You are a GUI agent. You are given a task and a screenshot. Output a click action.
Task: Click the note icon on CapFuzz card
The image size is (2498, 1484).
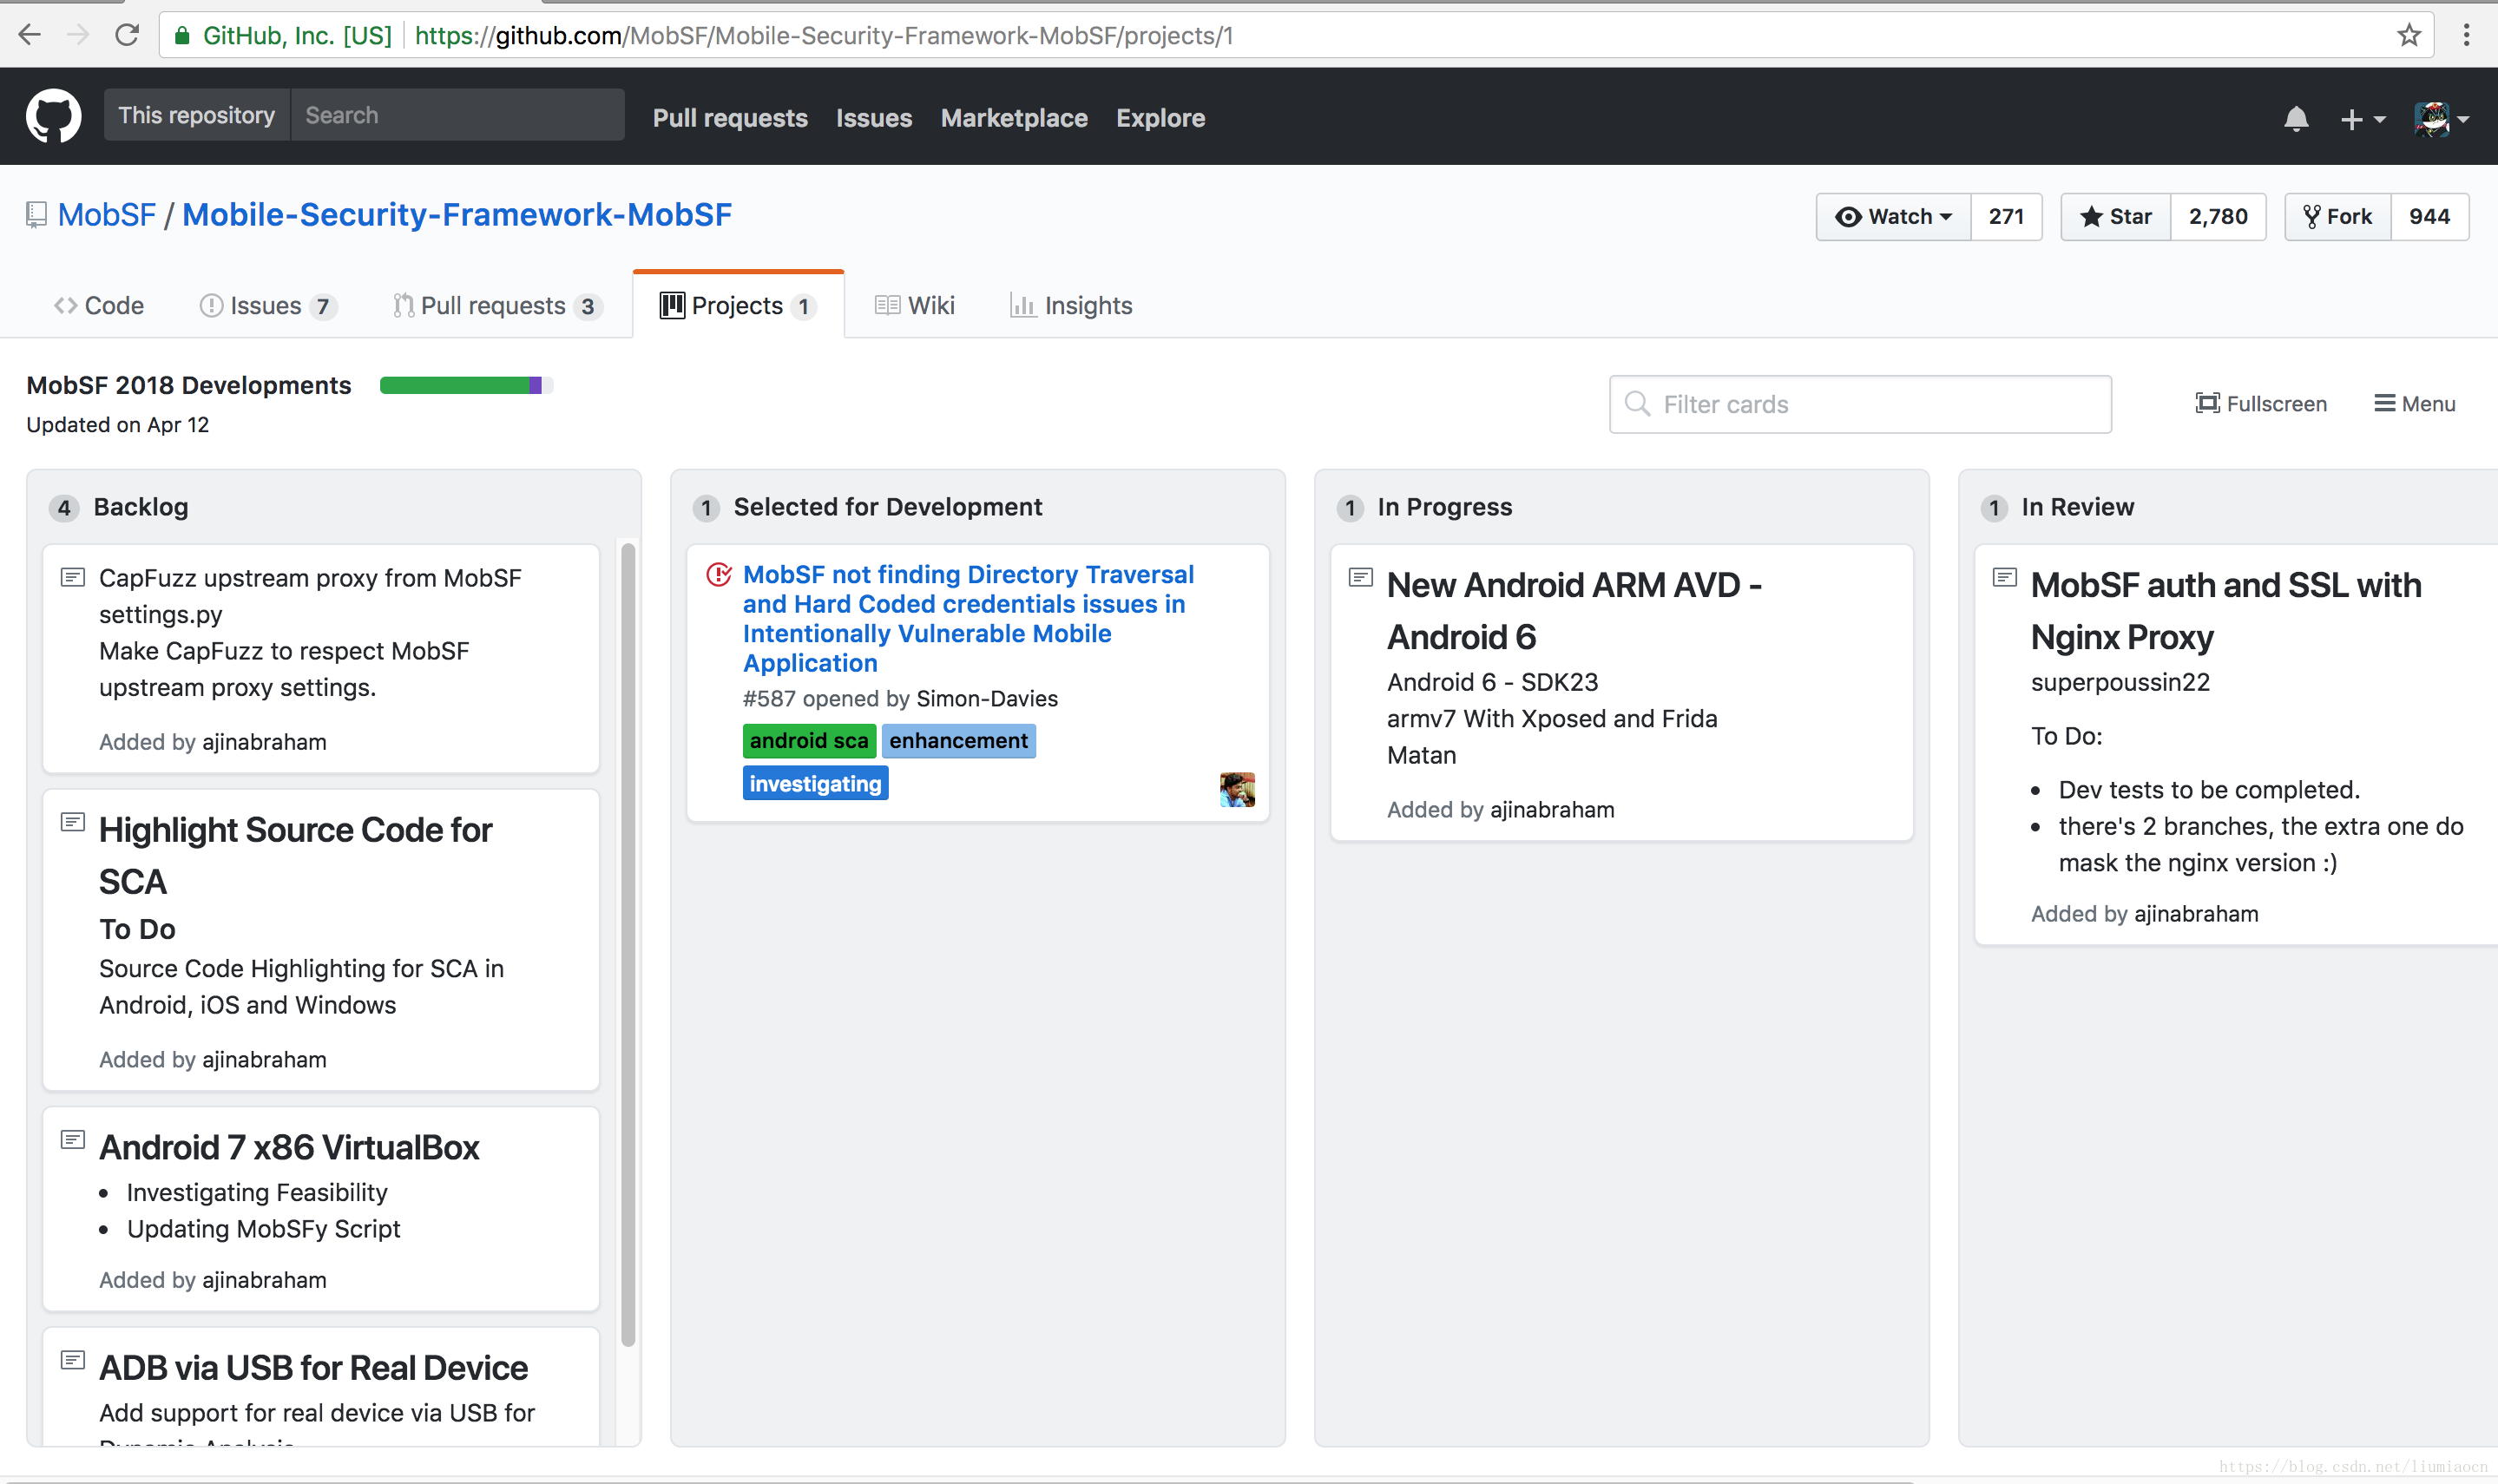tap(73, 577)
